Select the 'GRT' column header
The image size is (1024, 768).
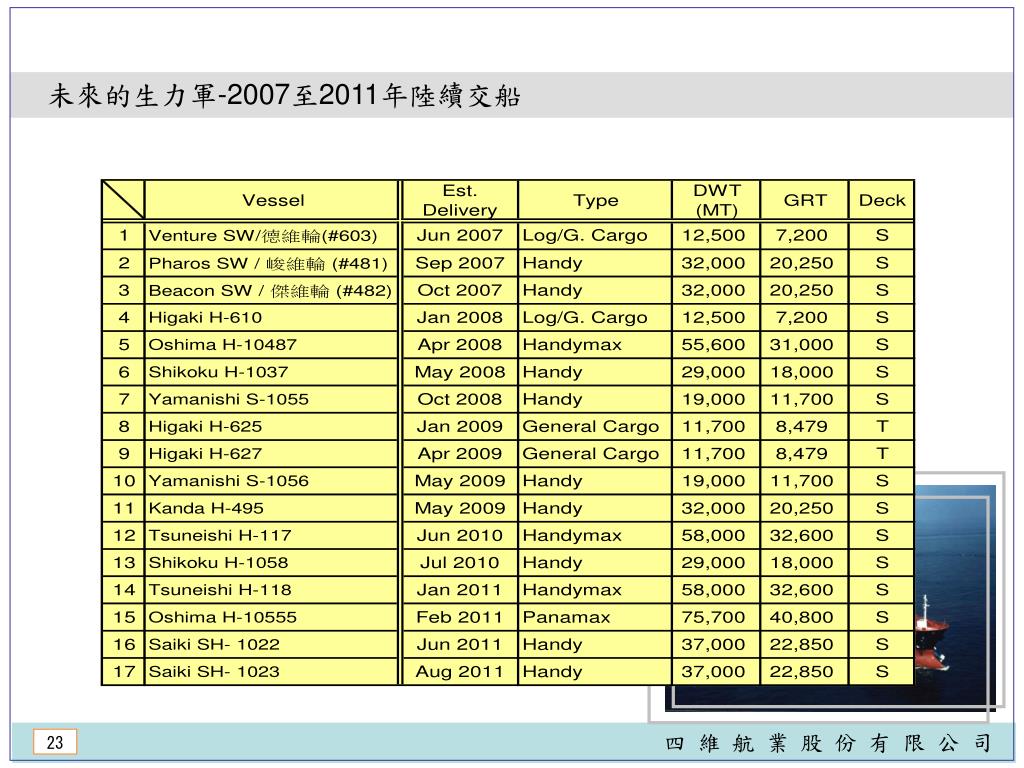click(805, 200)
